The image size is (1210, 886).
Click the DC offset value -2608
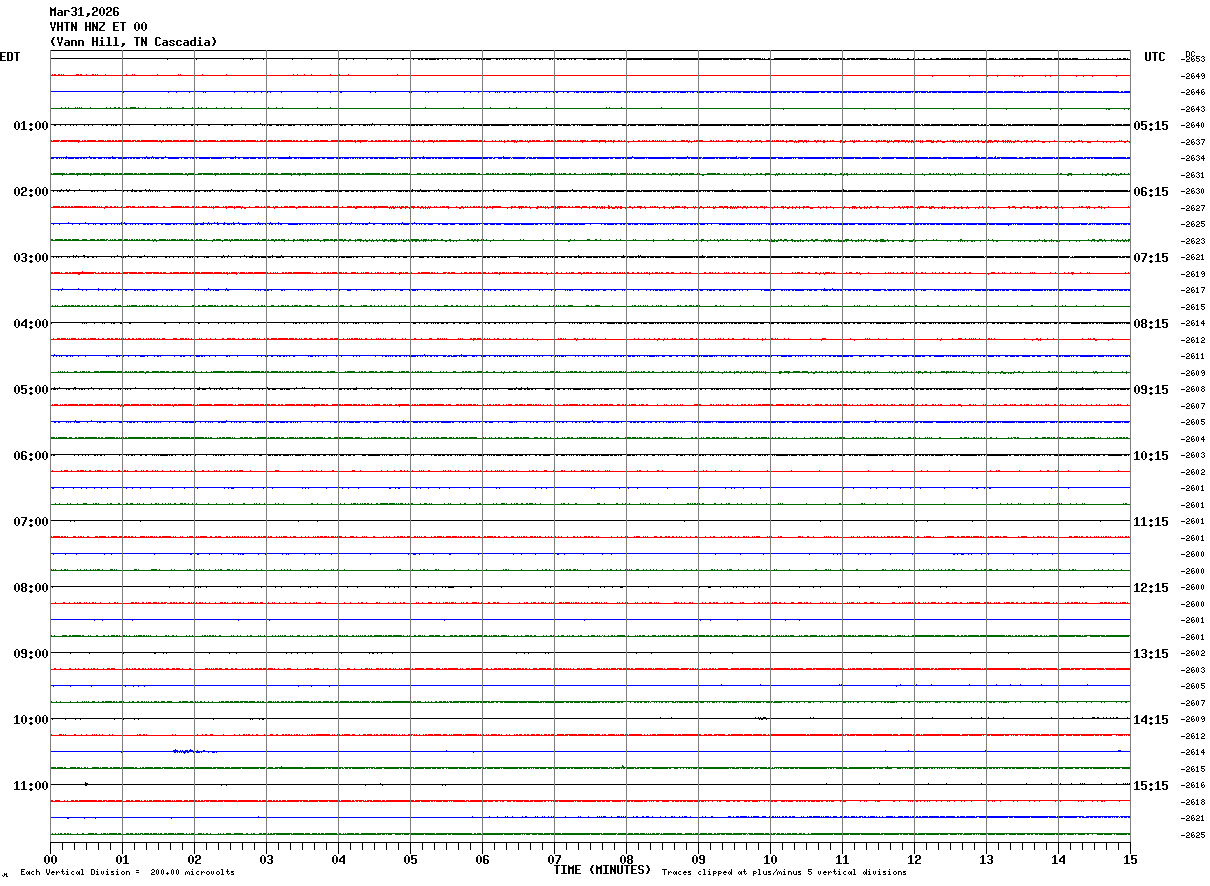pyautogui.click(x=1192, y=389)
